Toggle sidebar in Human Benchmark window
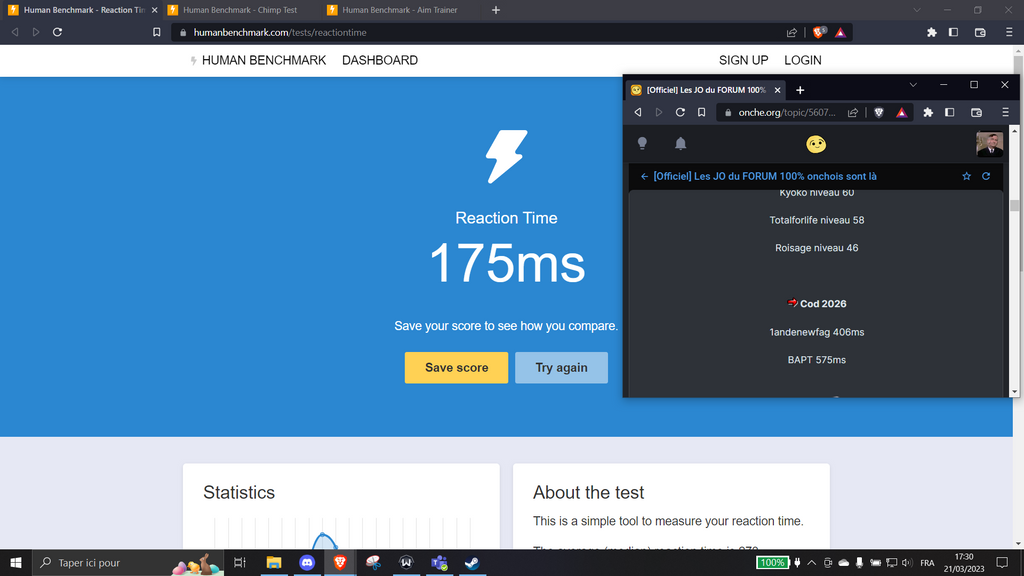 [x=953, y=32]
